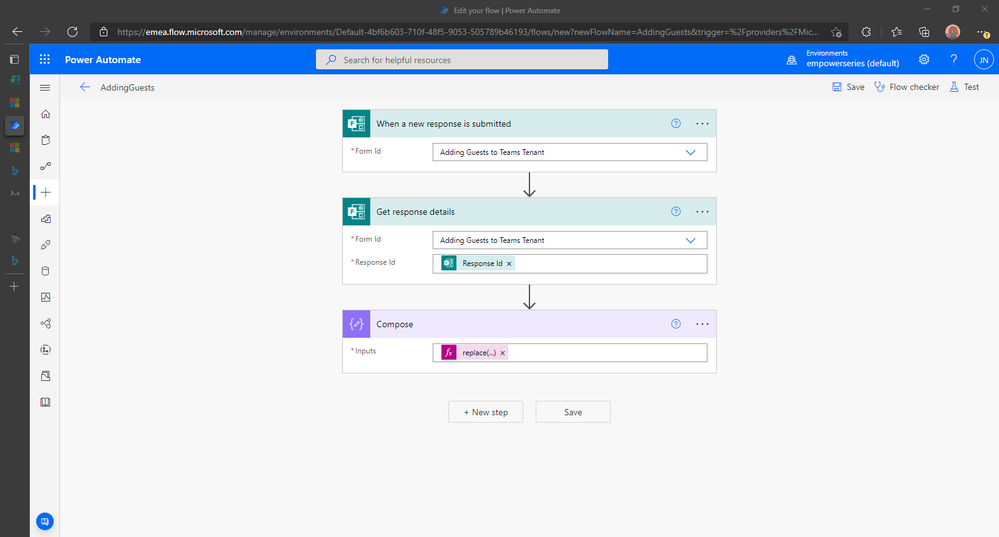
Task: Open more options for the Compose action
Action: coord(702,324)
